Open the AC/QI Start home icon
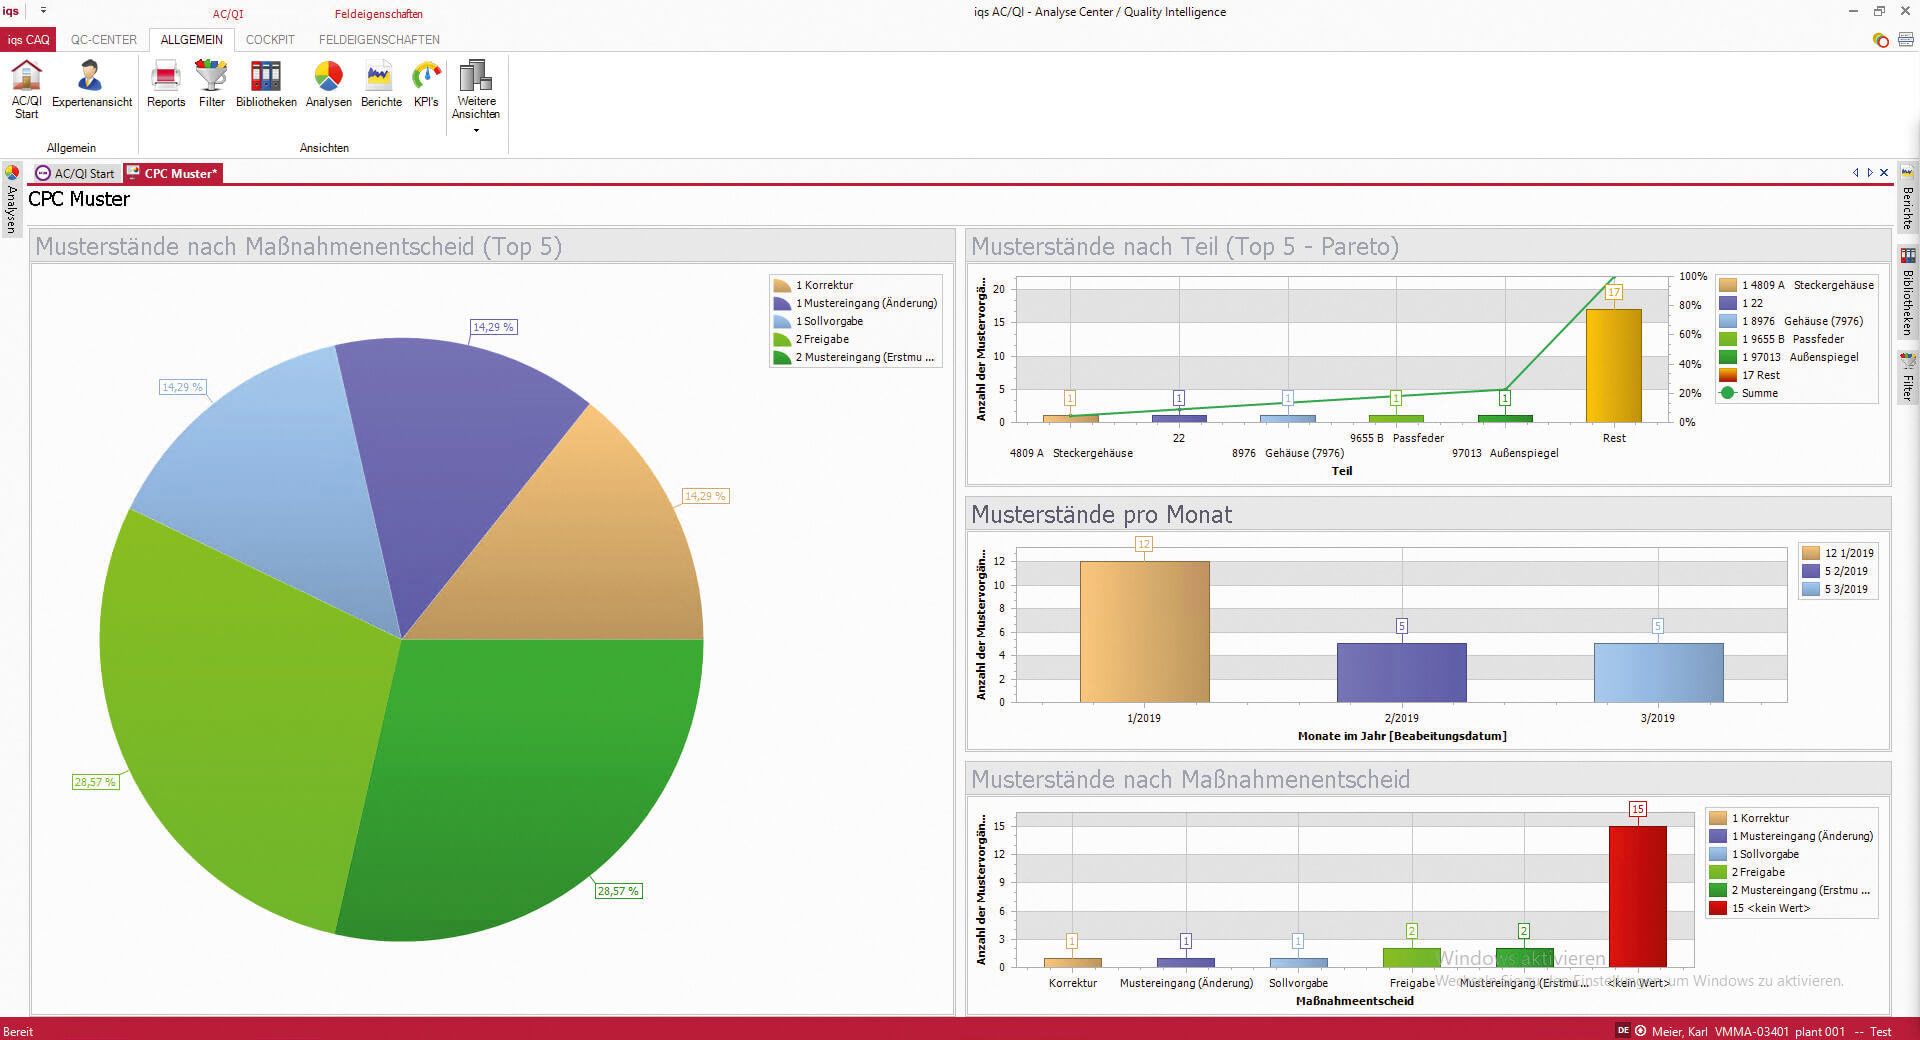Viewport: 1920px width, 1040px height. [x=27, y=87]
